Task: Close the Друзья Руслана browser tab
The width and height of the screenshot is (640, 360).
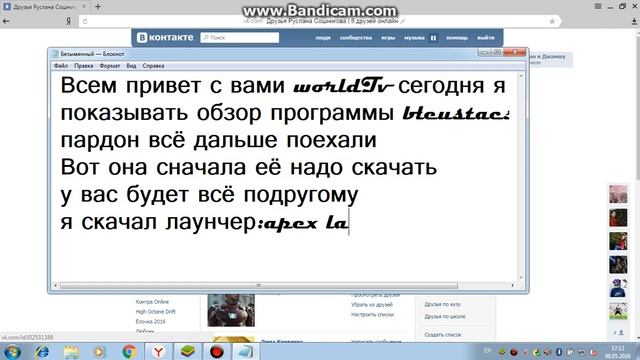Action: coord(84,7)
